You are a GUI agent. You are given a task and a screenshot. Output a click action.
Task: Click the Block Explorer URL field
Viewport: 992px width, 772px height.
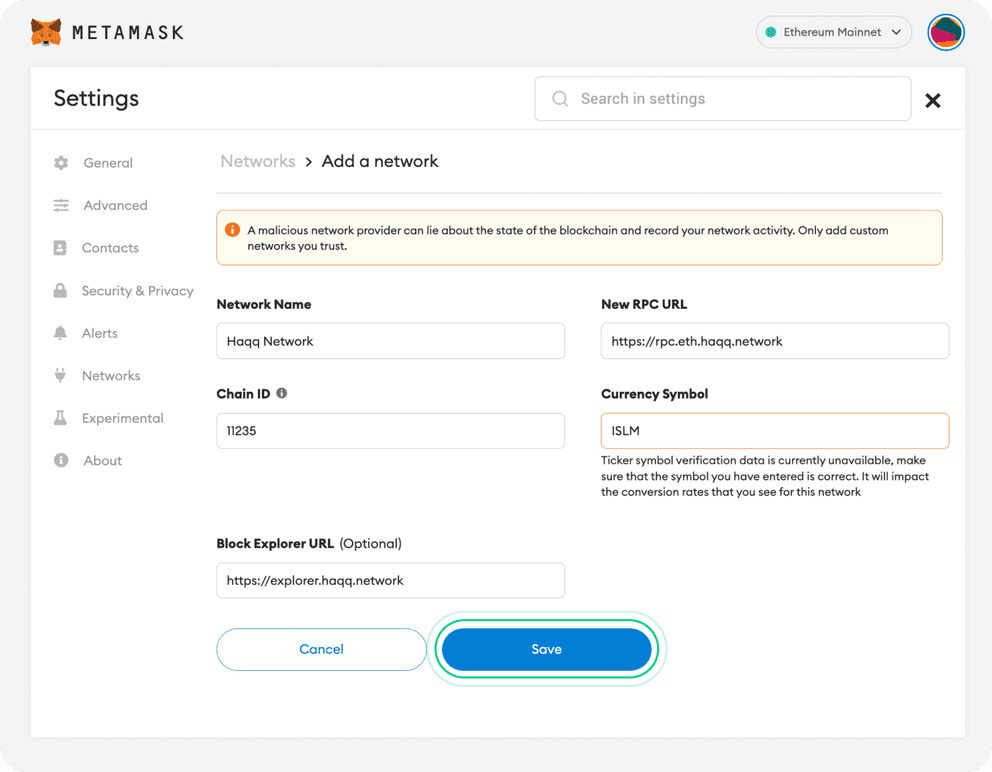[x=390, y=580]
